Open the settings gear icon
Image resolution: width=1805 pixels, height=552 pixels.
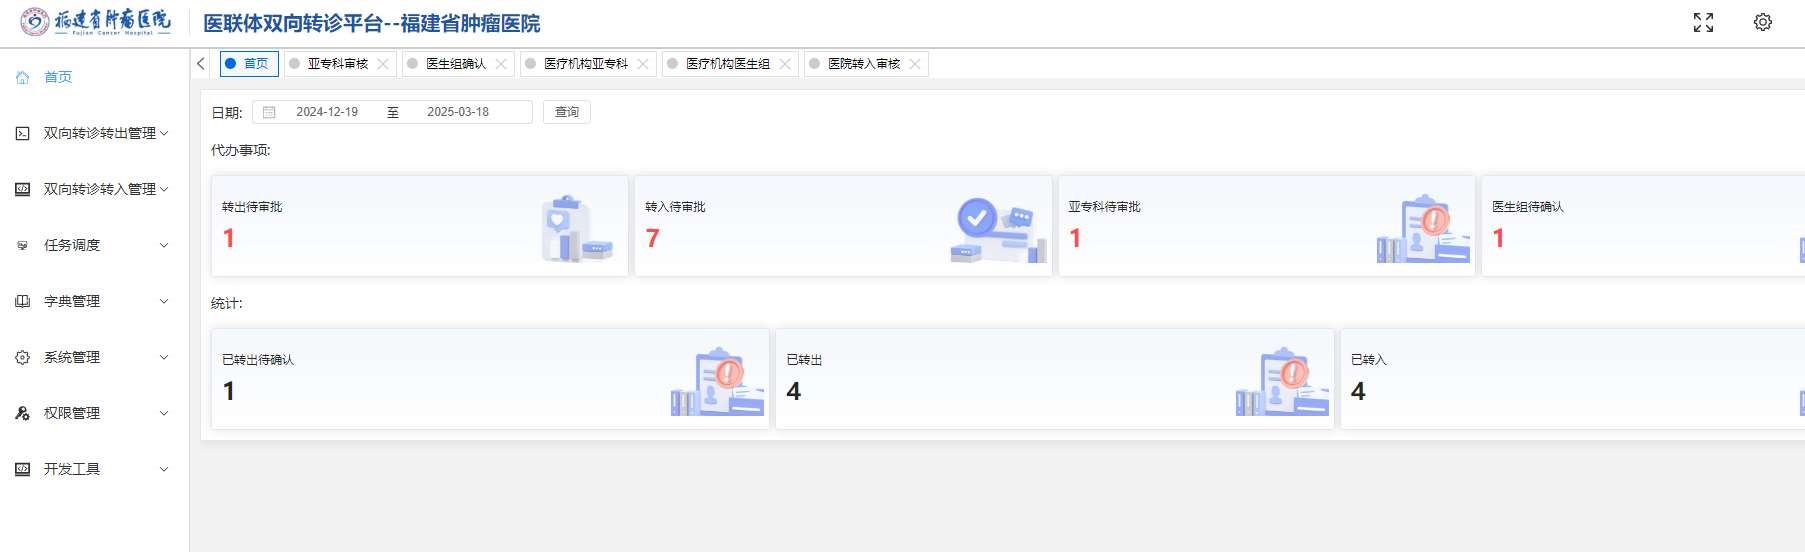(x=1763, y=22)
